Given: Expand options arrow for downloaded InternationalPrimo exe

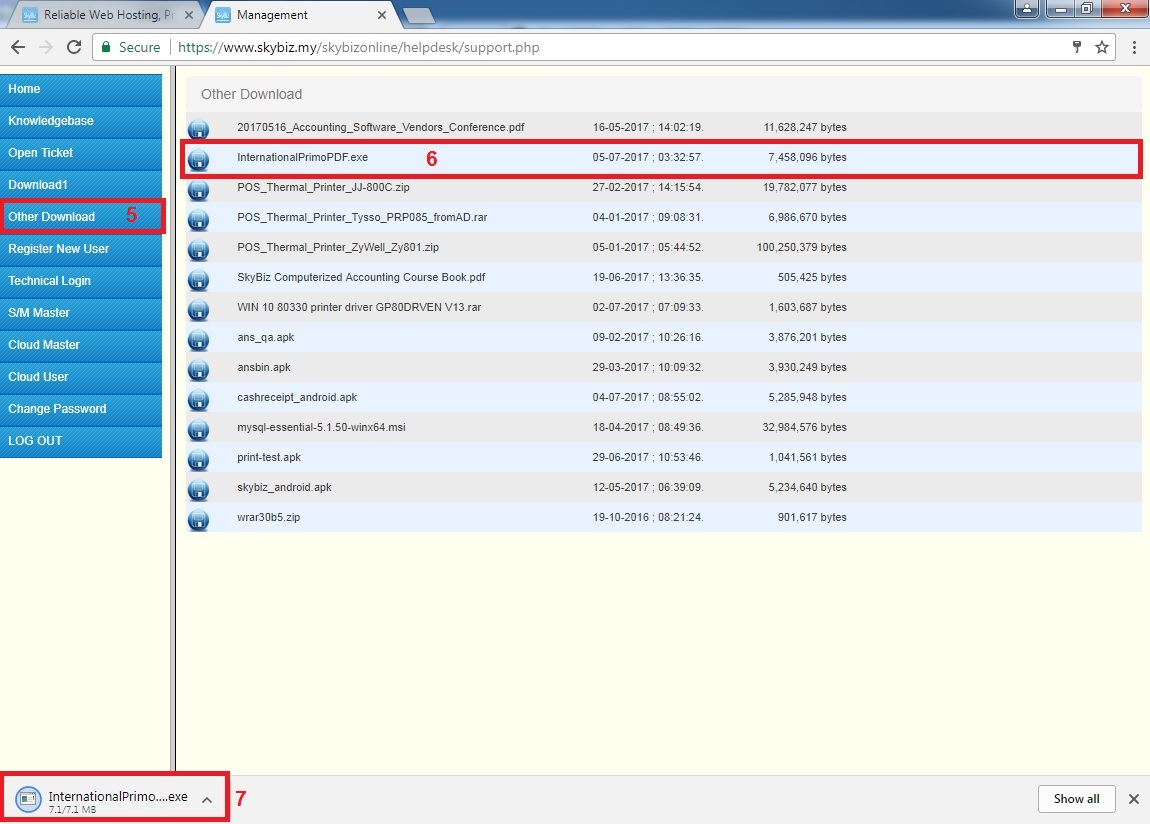Looking at the screenshot, I should click(206, 799).
